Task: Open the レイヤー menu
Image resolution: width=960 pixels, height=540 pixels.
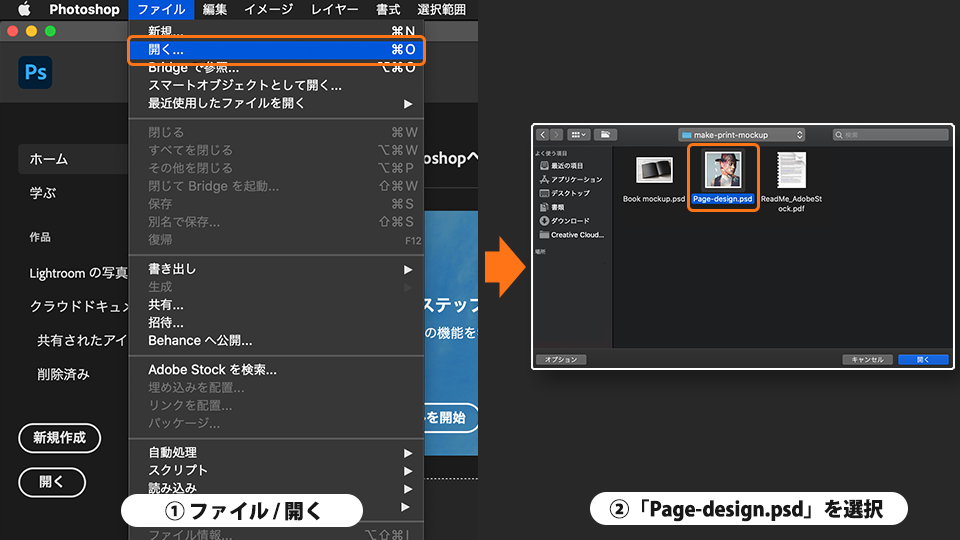Action: click(334, 9)
